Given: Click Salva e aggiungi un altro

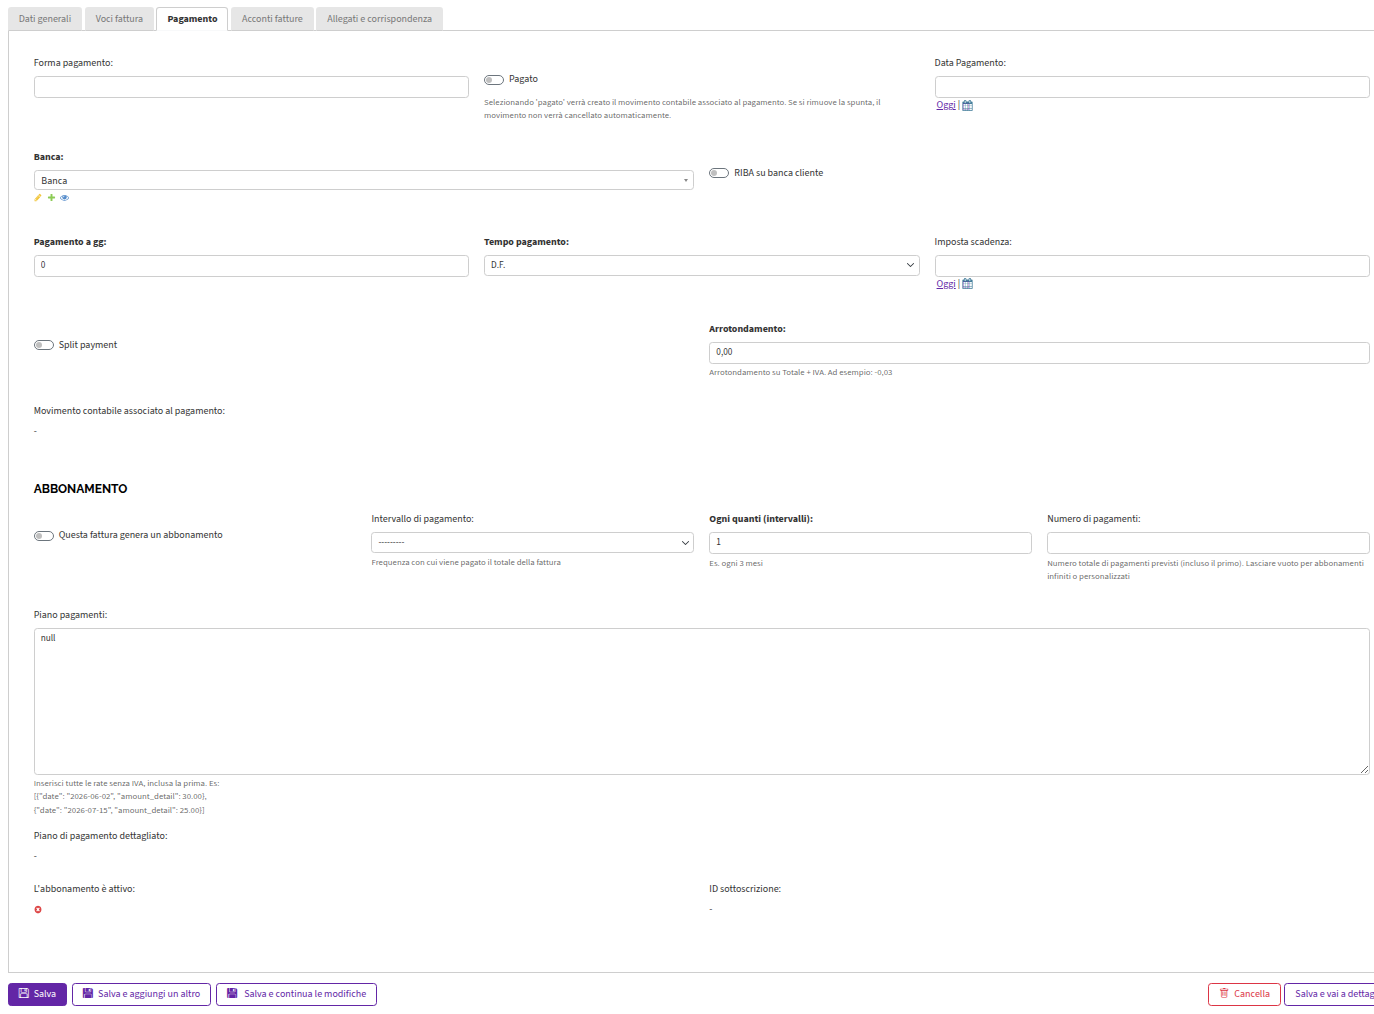Looking at the screenshot, I should point(141,994).
